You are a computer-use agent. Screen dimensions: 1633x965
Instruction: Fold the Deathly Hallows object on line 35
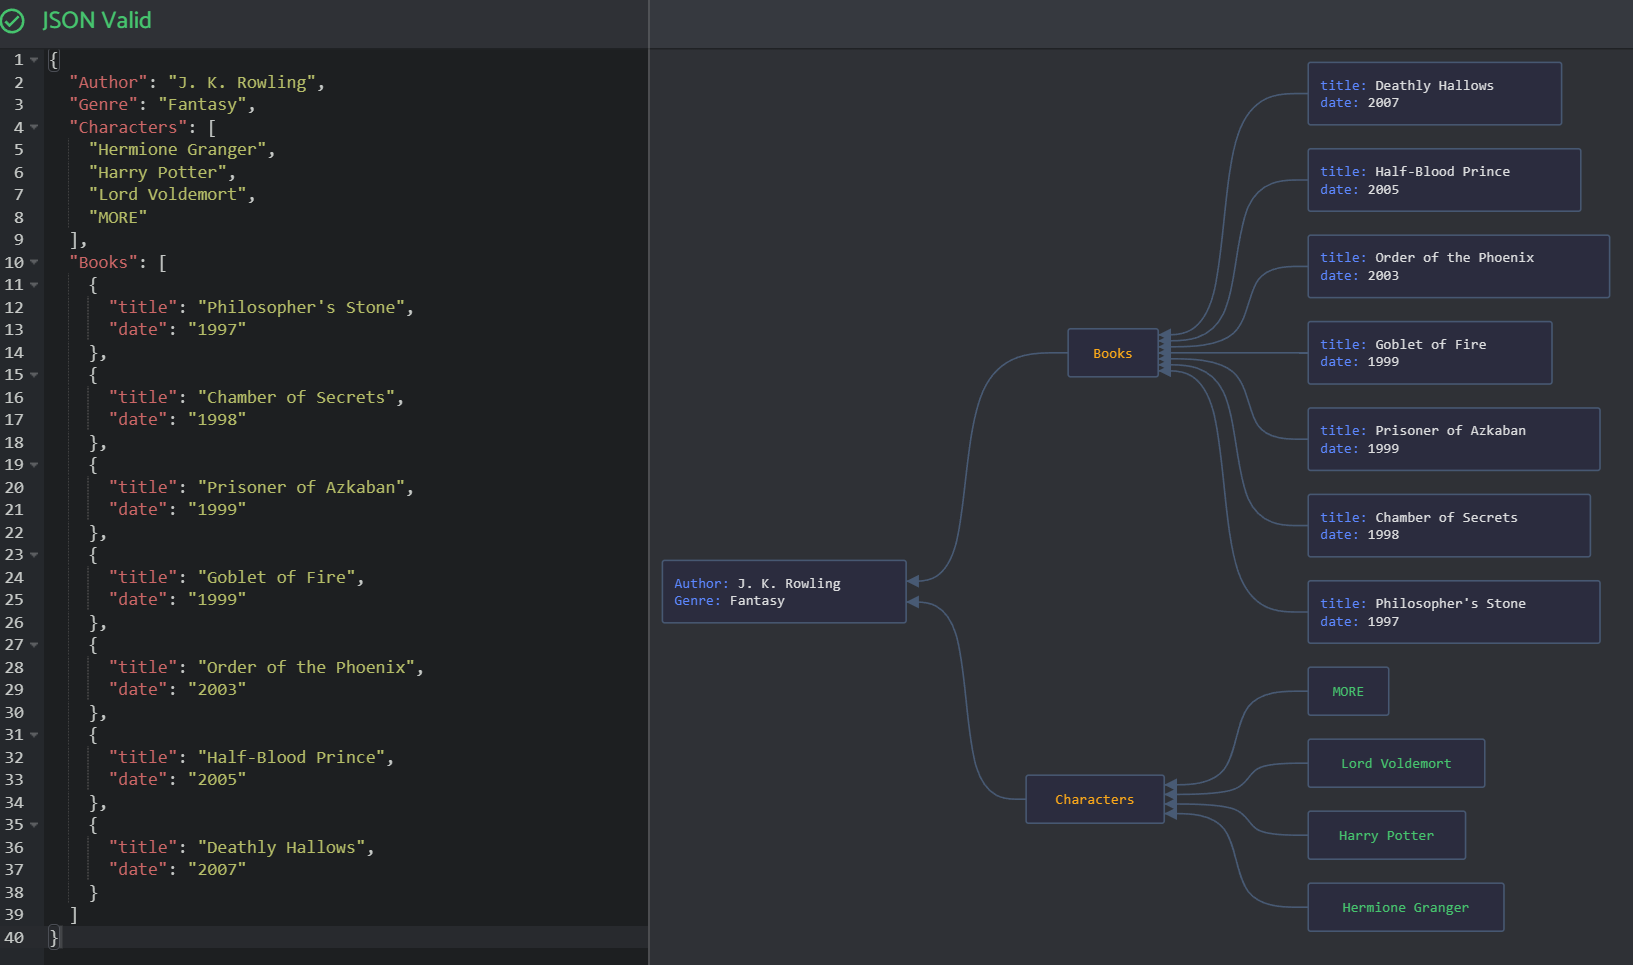pyautogui.click(x=34, y=825)
